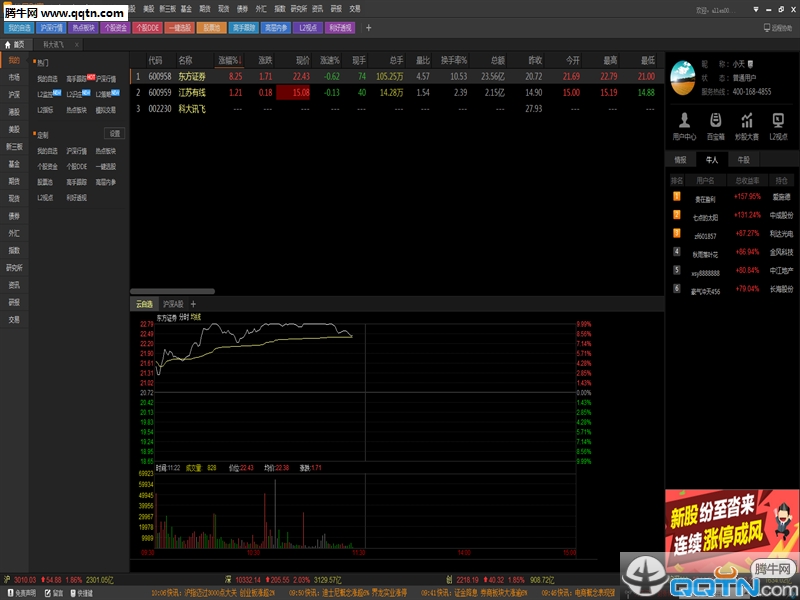This screenshot has height=600, width=800.
Task: Click the 股票池 orange toolbar button
Action: (x=212, y=28)
